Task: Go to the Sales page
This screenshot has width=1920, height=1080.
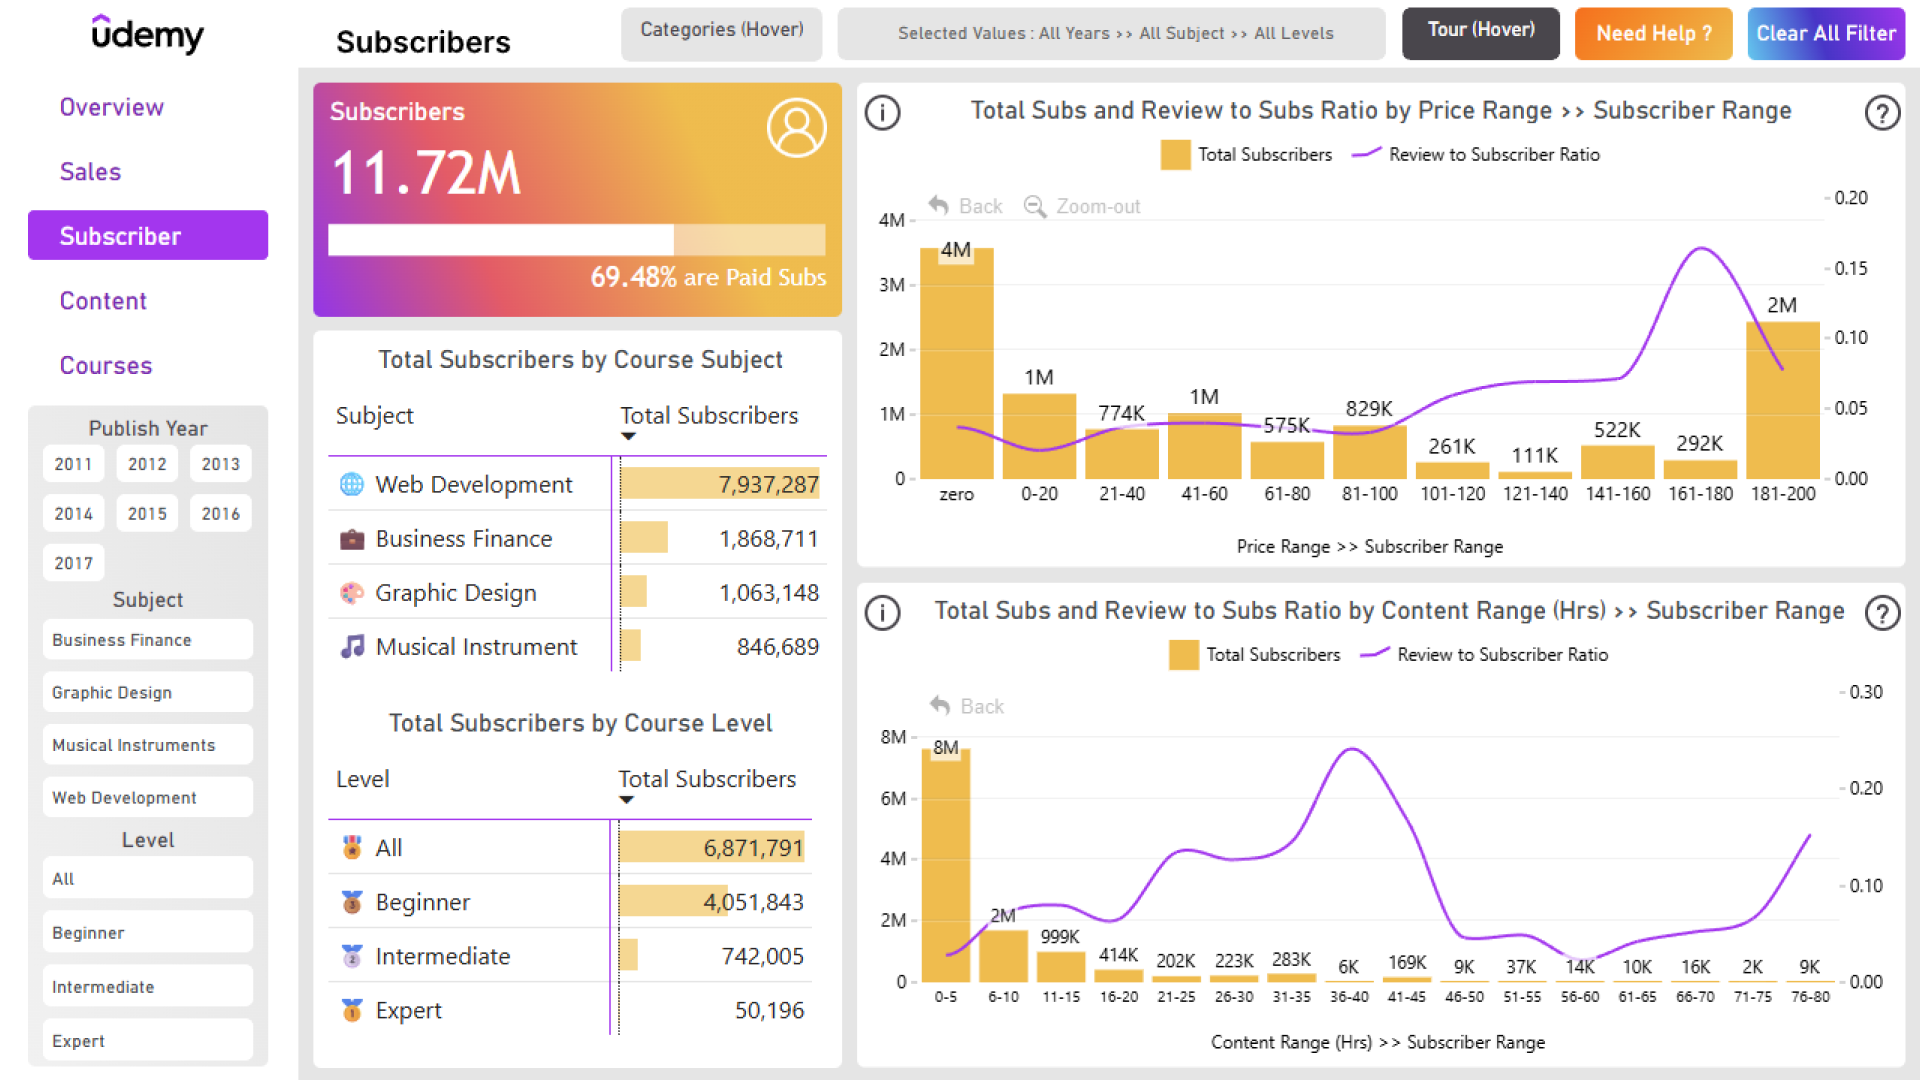Action: (x=90, y=172)
